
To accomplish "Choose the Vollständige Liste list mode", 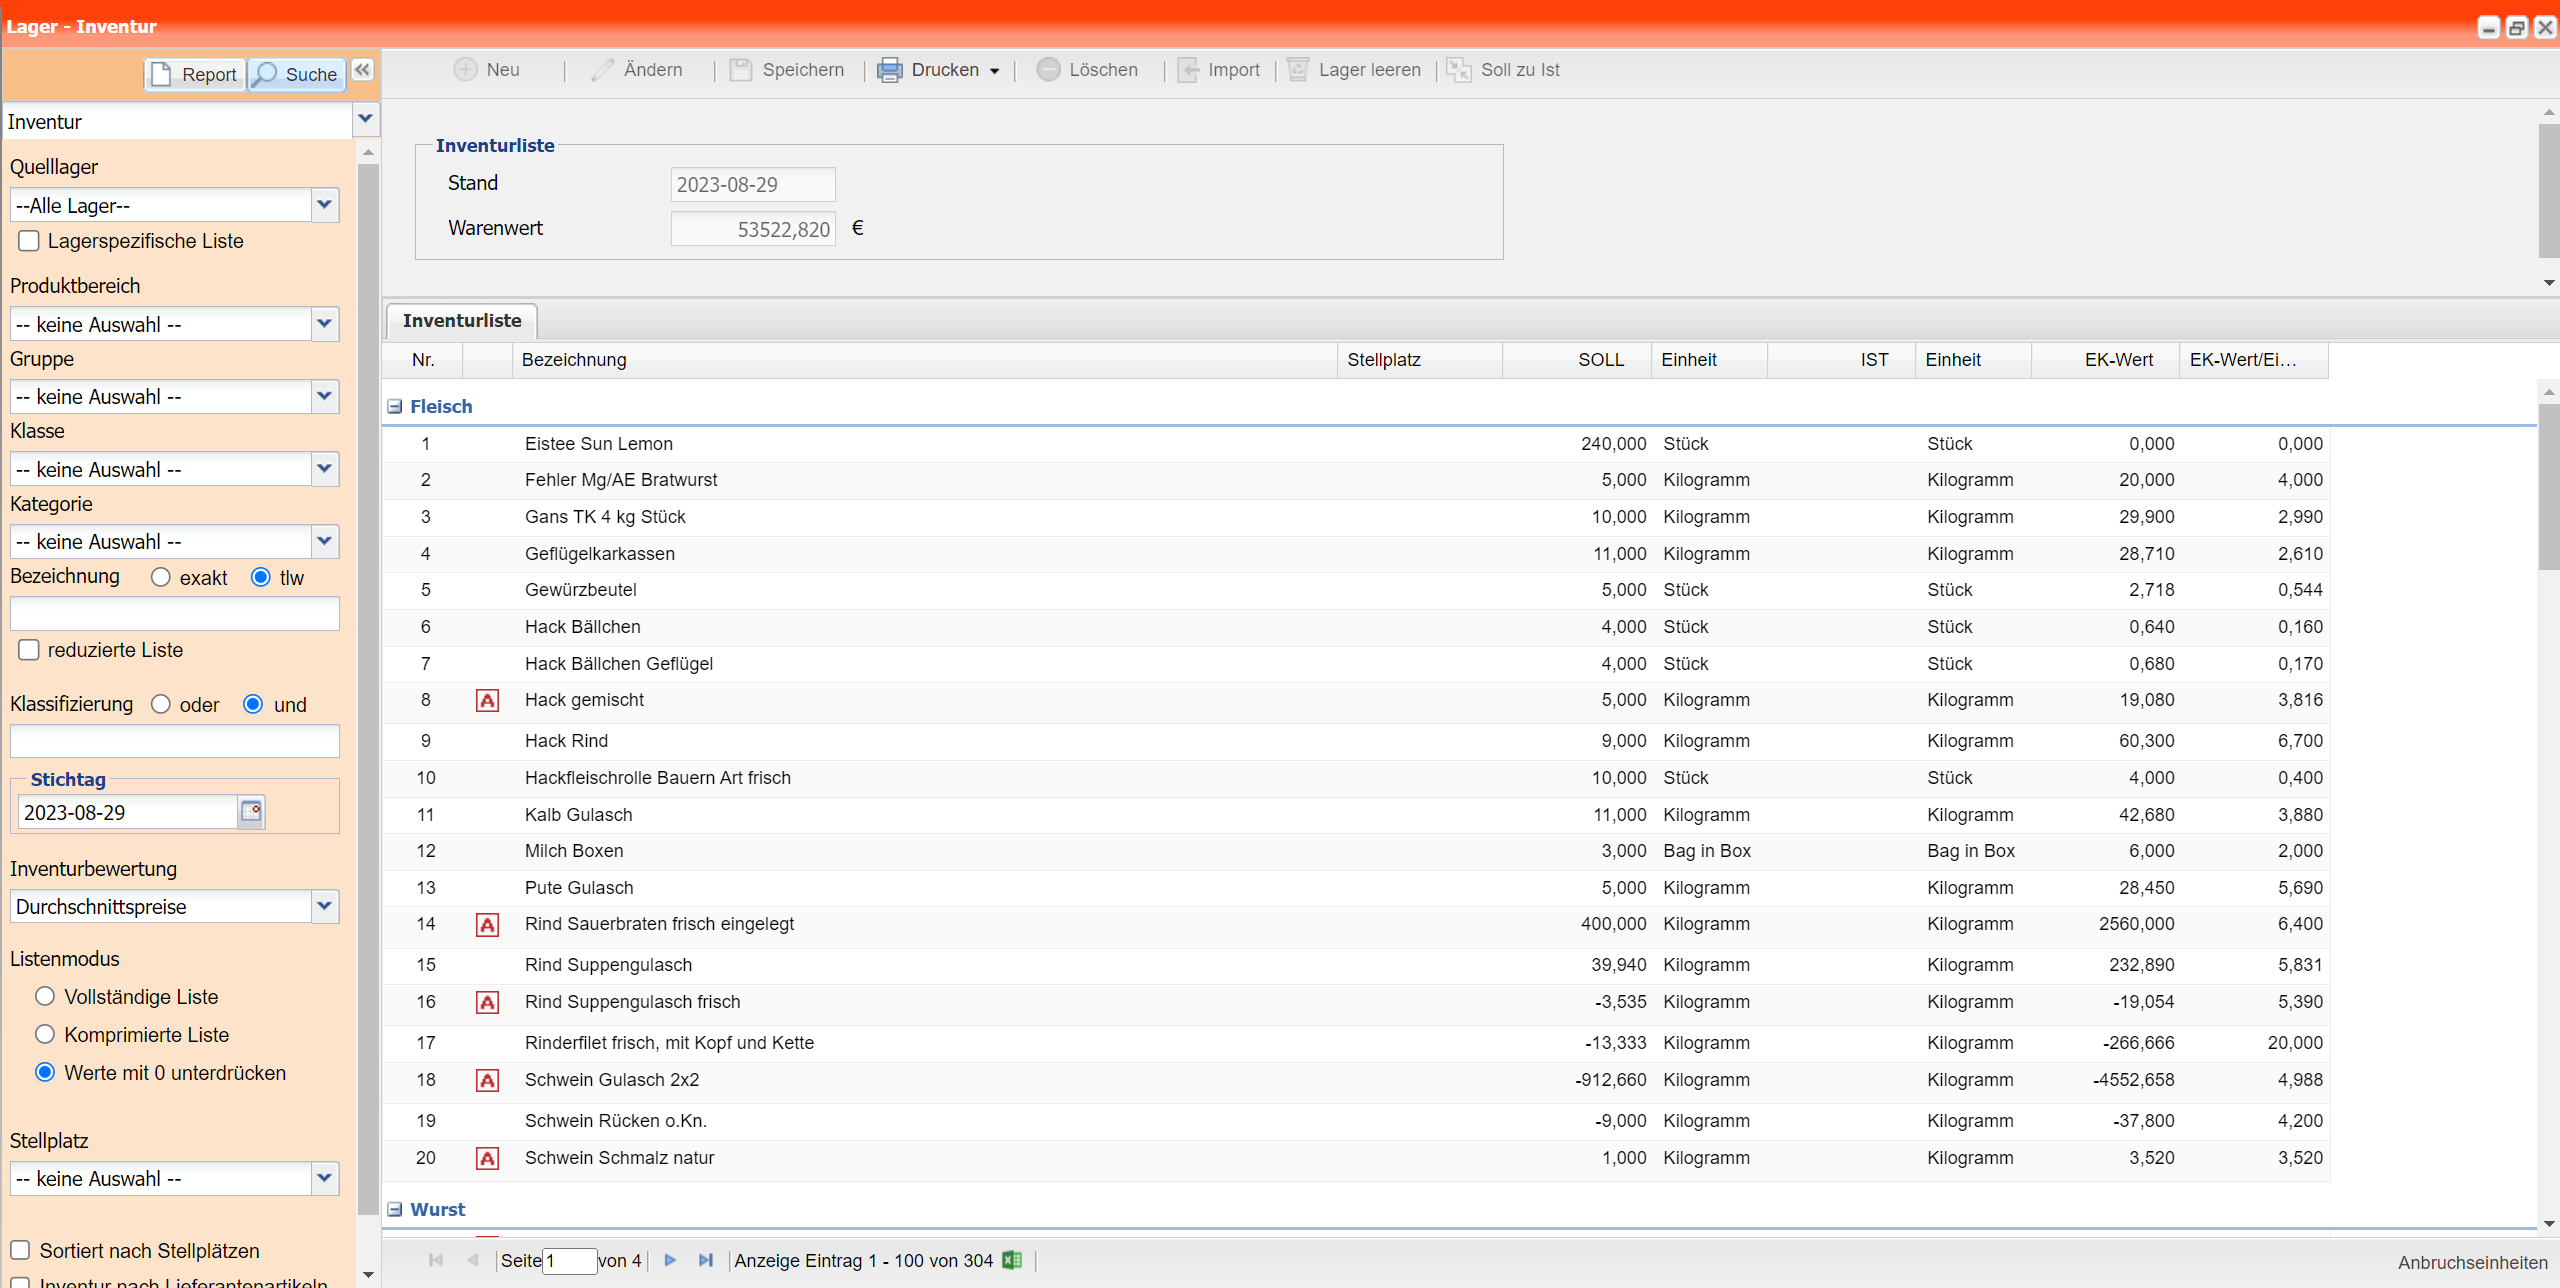I will [x=45, y=996].
